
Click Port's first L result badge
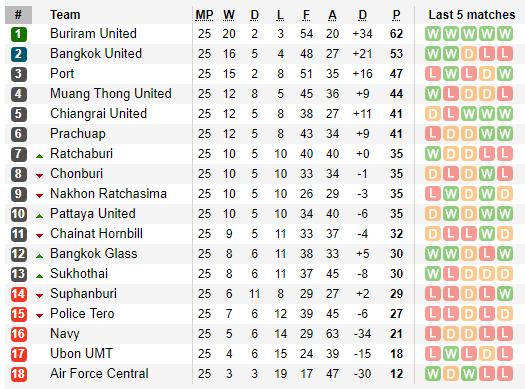[433, 74]
